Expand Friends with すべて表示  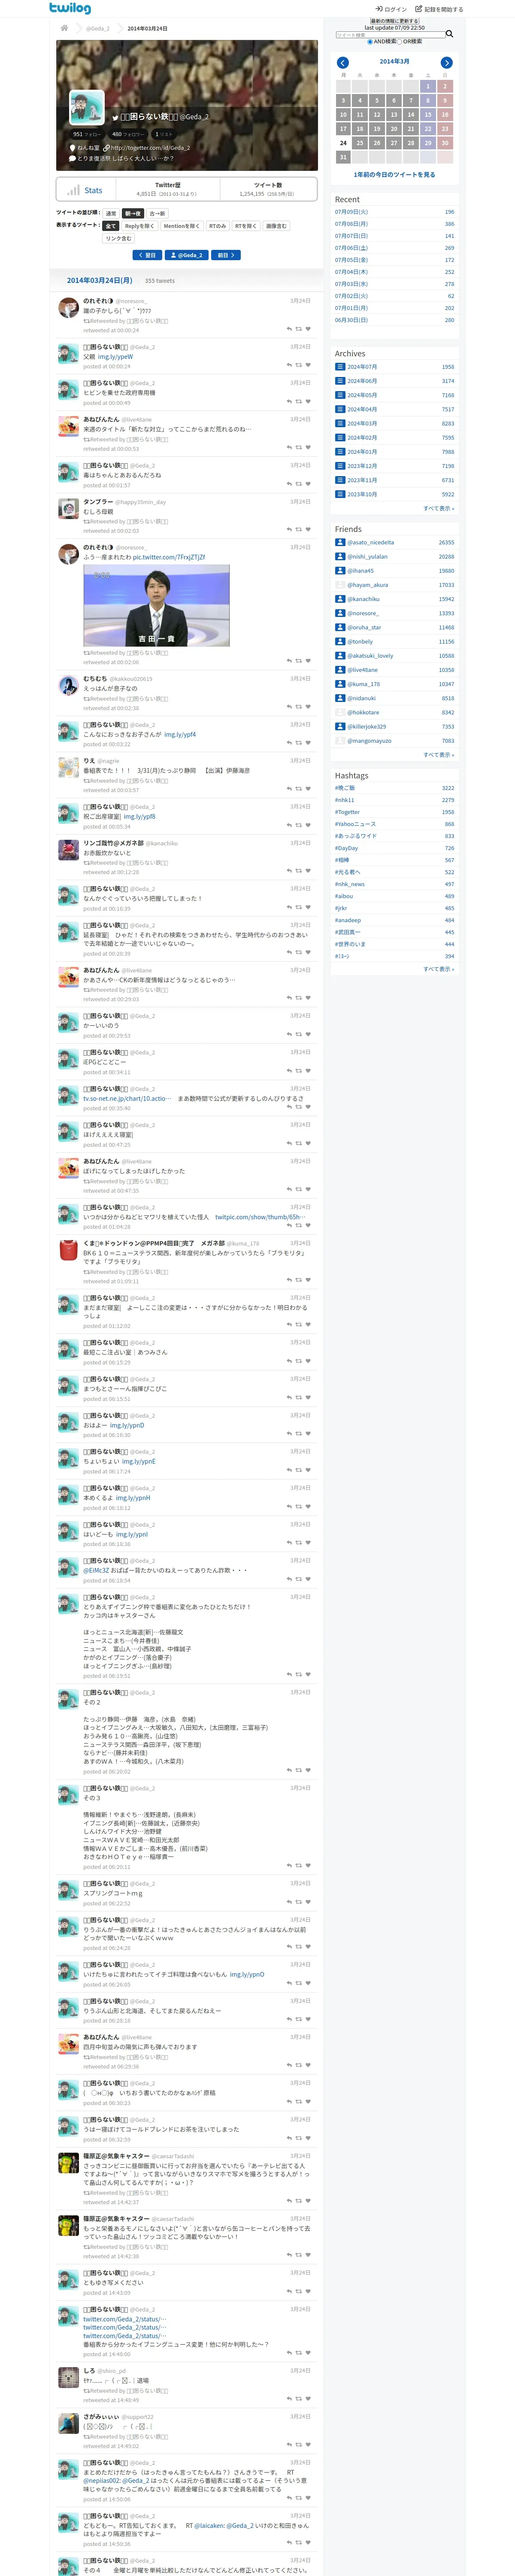point(438,755)
